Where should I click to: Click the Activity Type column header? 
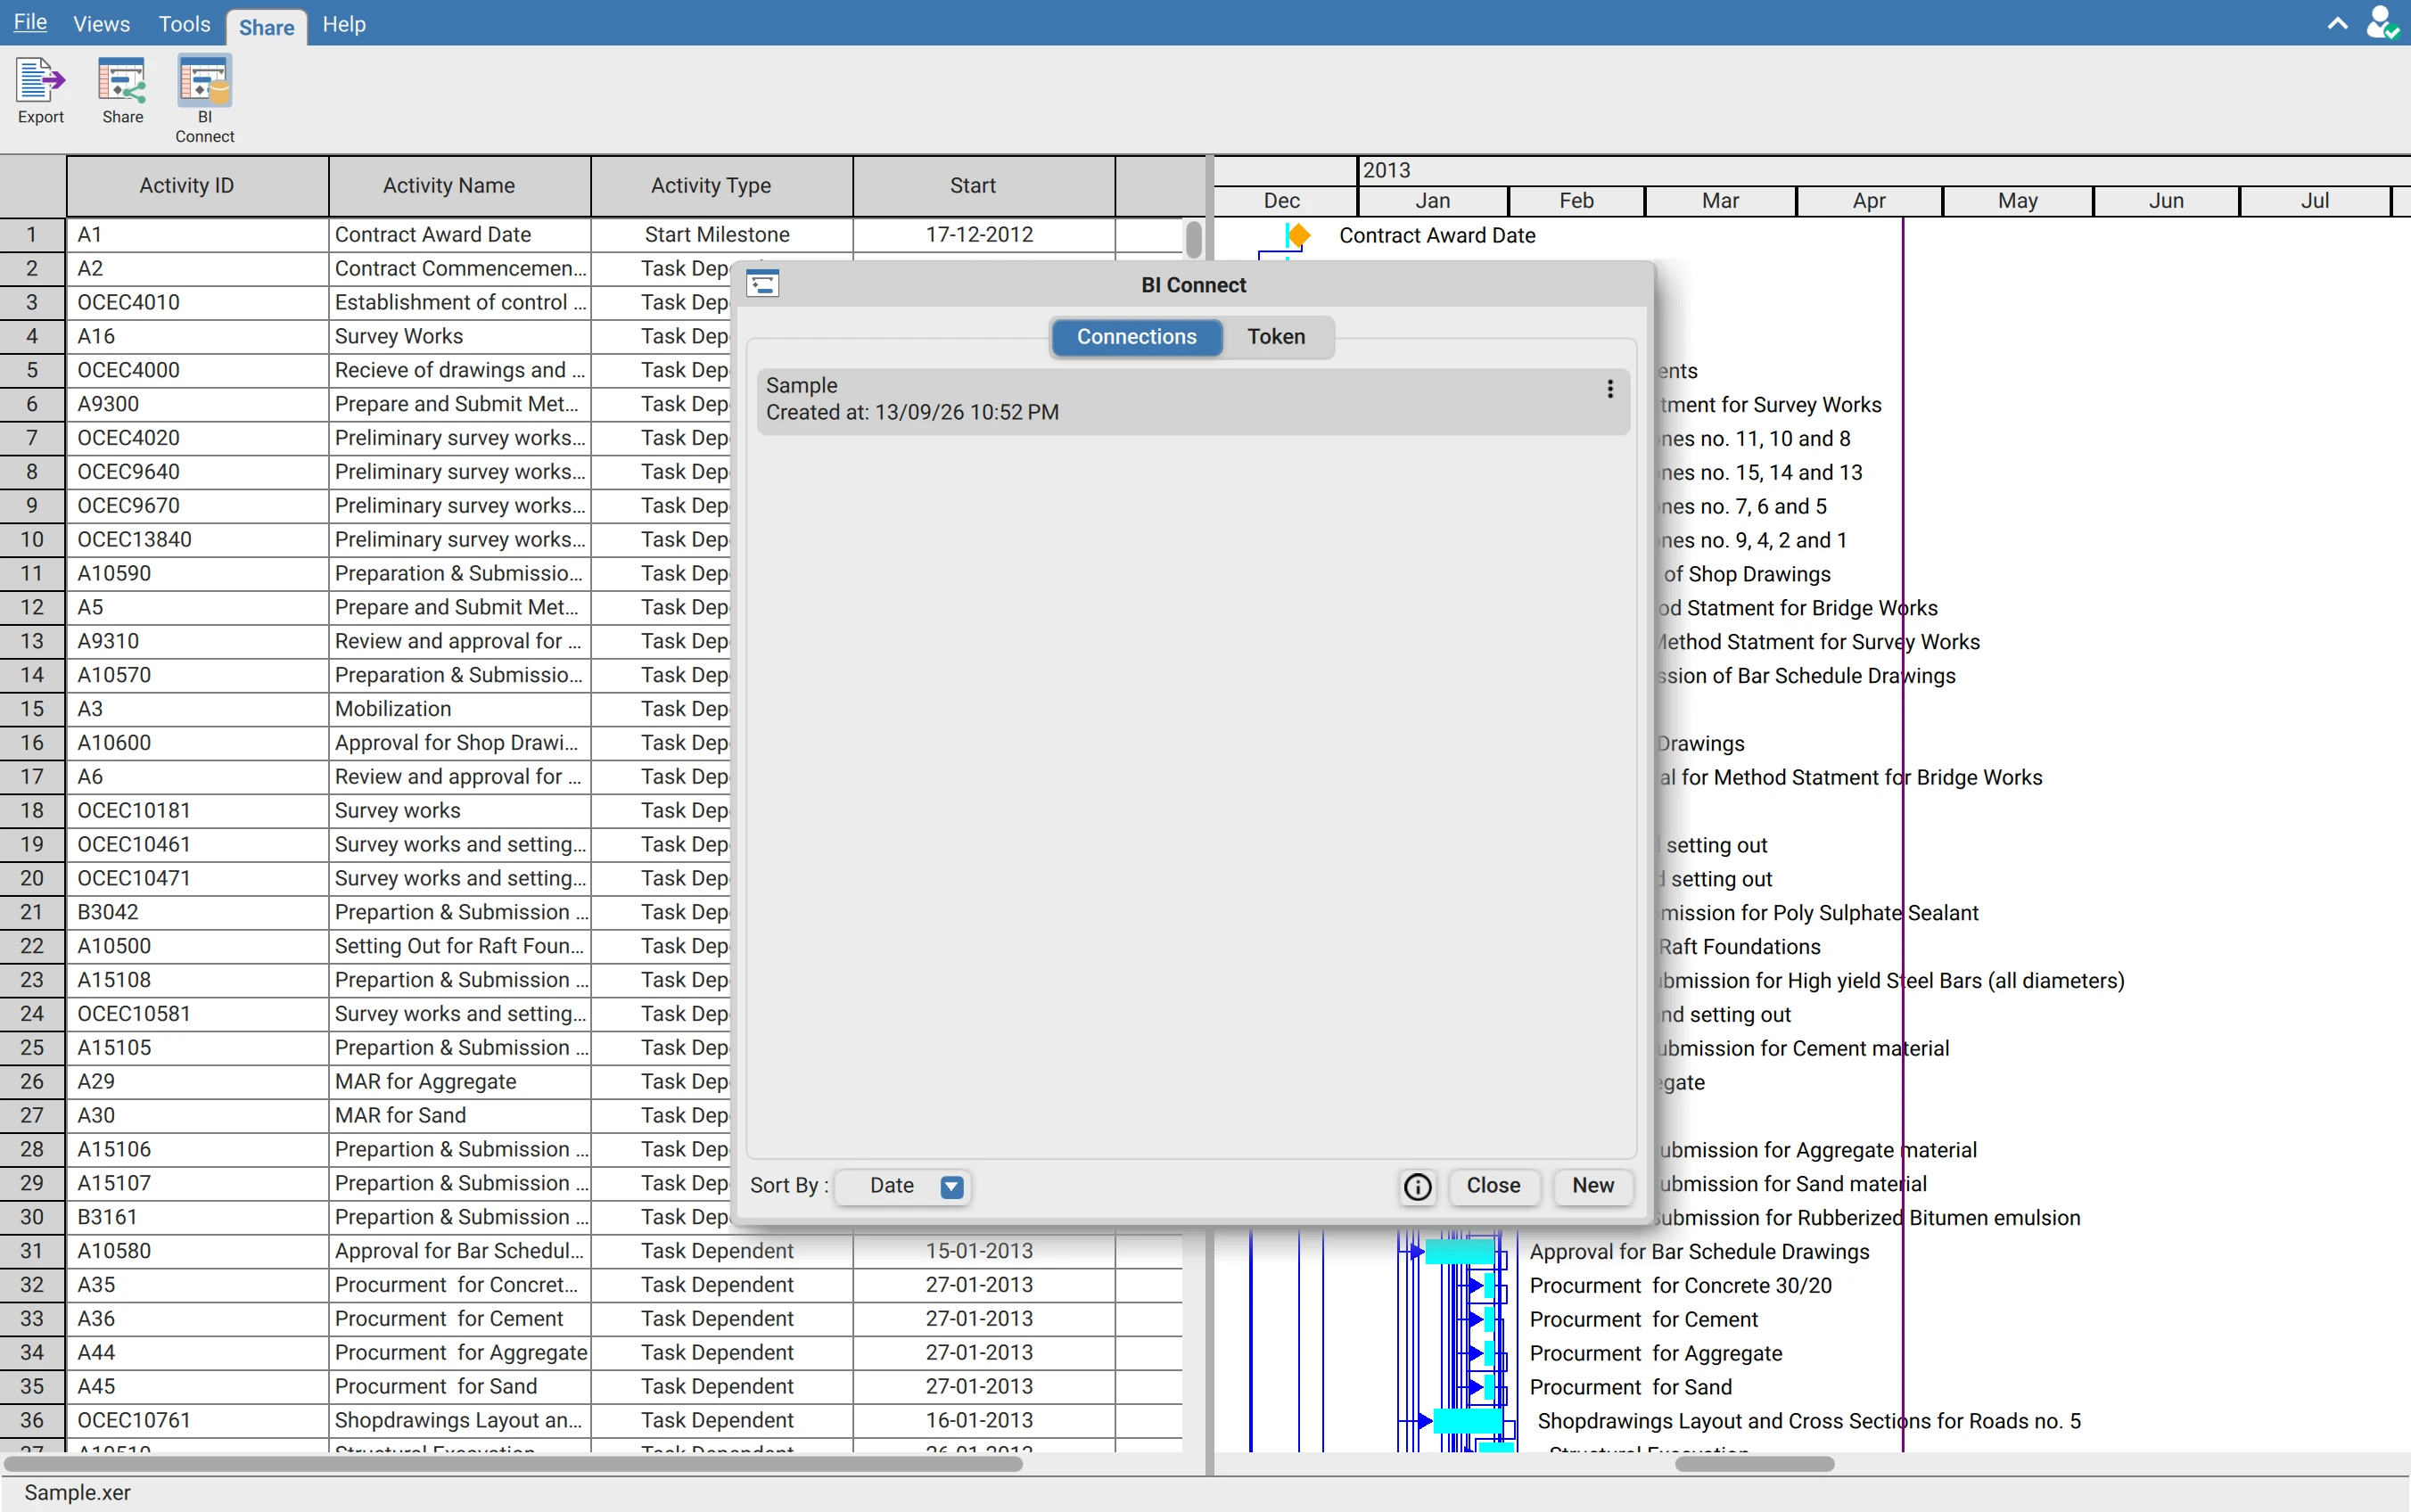(721, 186)
